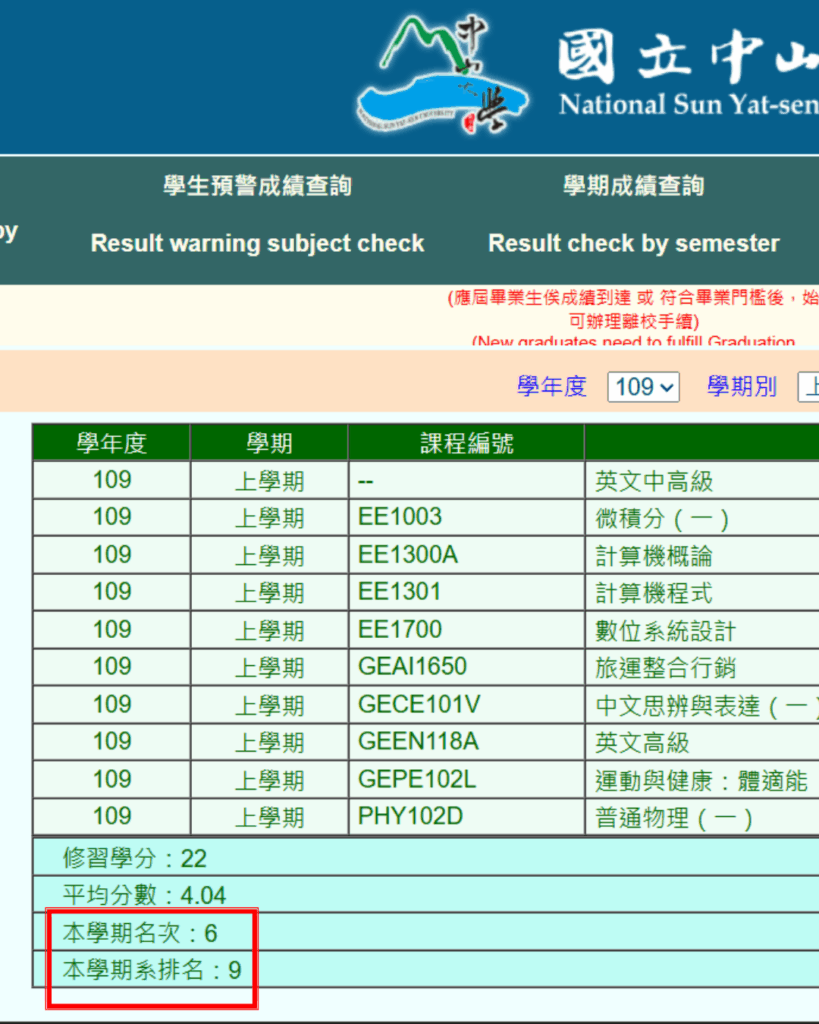The image size is (819, 1024).
Task: Expand the 學年度 dropdown showing 109
Action: tap(643, 387)
